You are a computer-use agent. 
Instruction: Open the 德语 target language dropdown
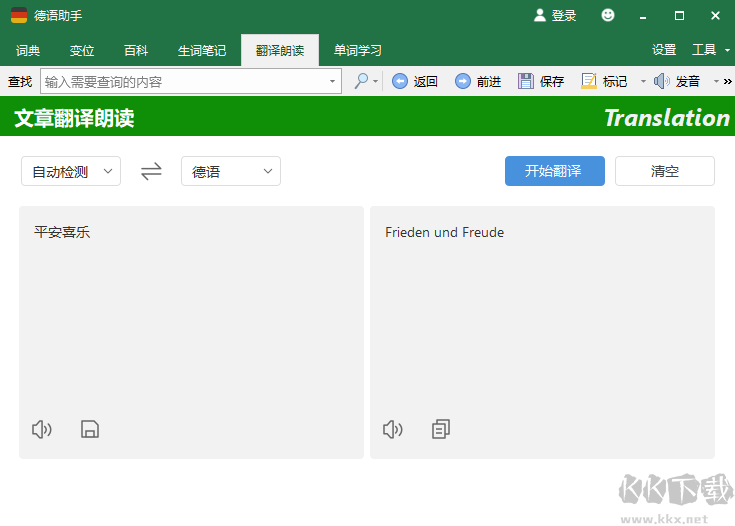[231, 172]
